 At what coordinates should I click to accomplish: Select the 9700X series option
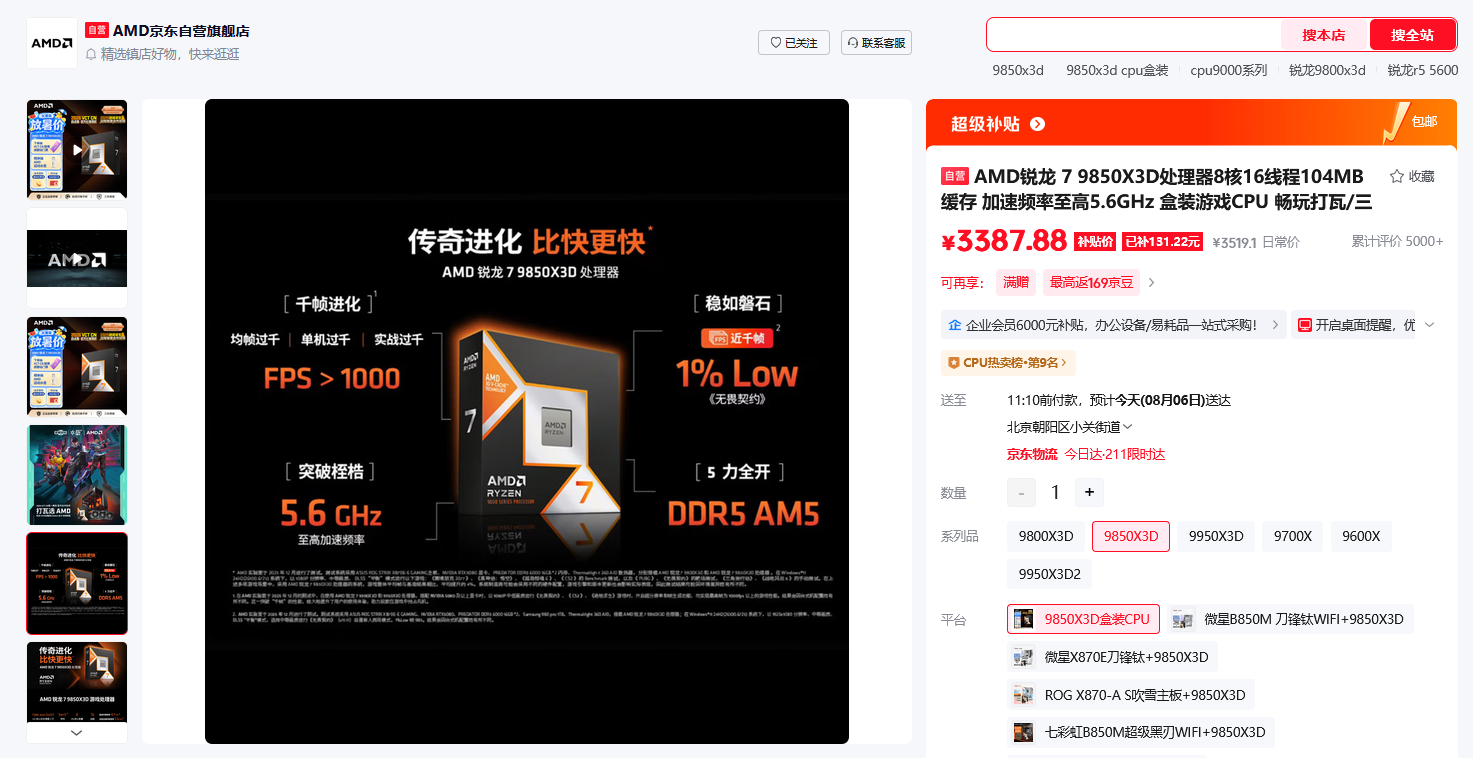point(1292,537)
